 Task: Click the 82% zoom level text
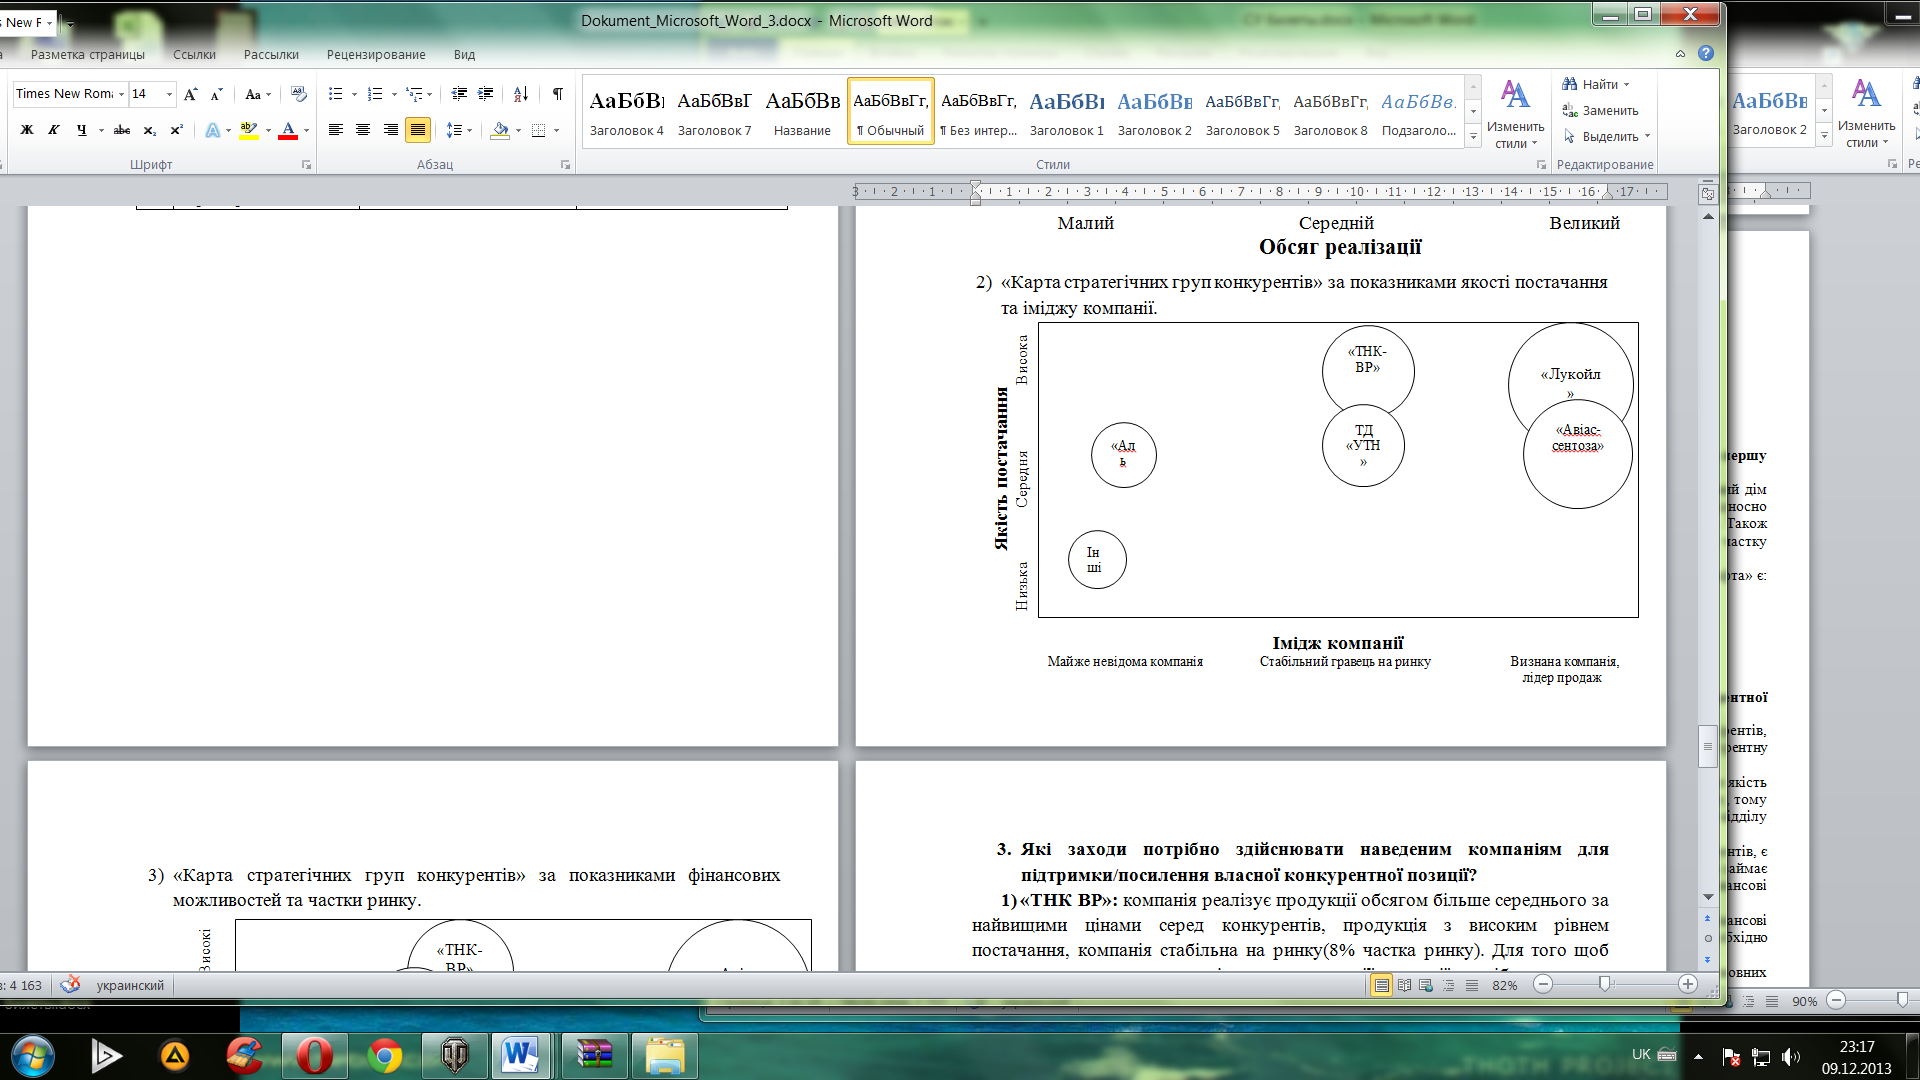1504,985
